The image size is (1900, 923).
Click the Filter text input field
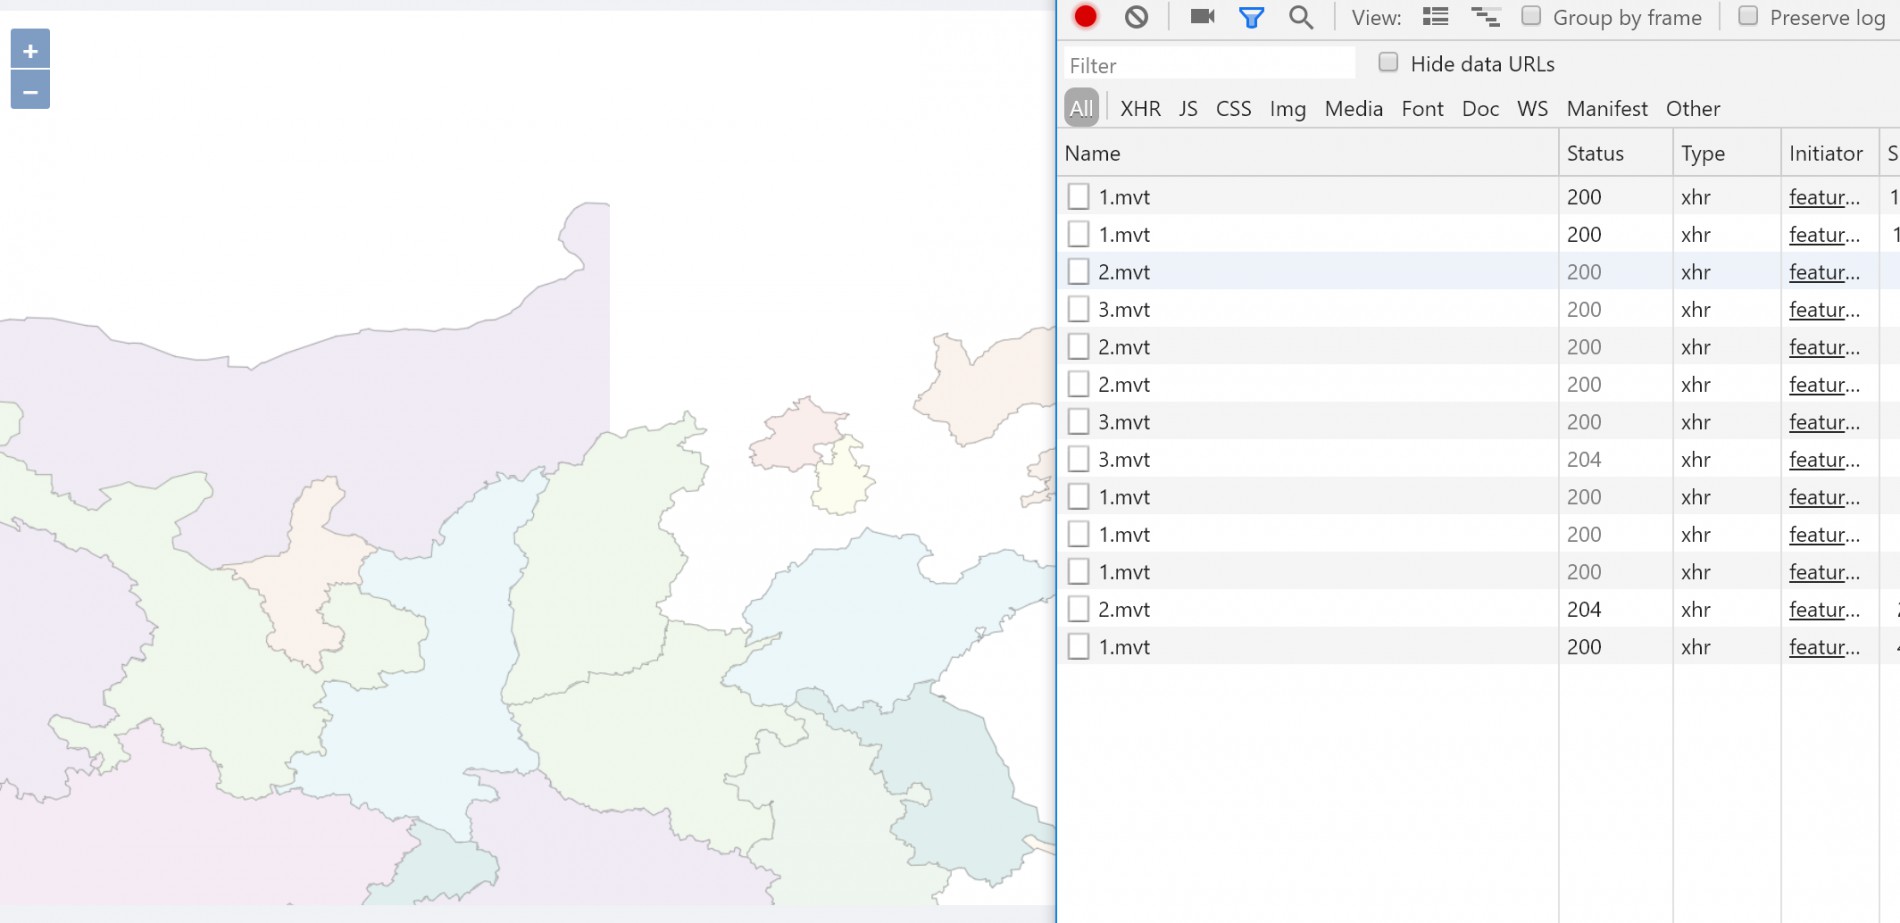coord(1208,66)
